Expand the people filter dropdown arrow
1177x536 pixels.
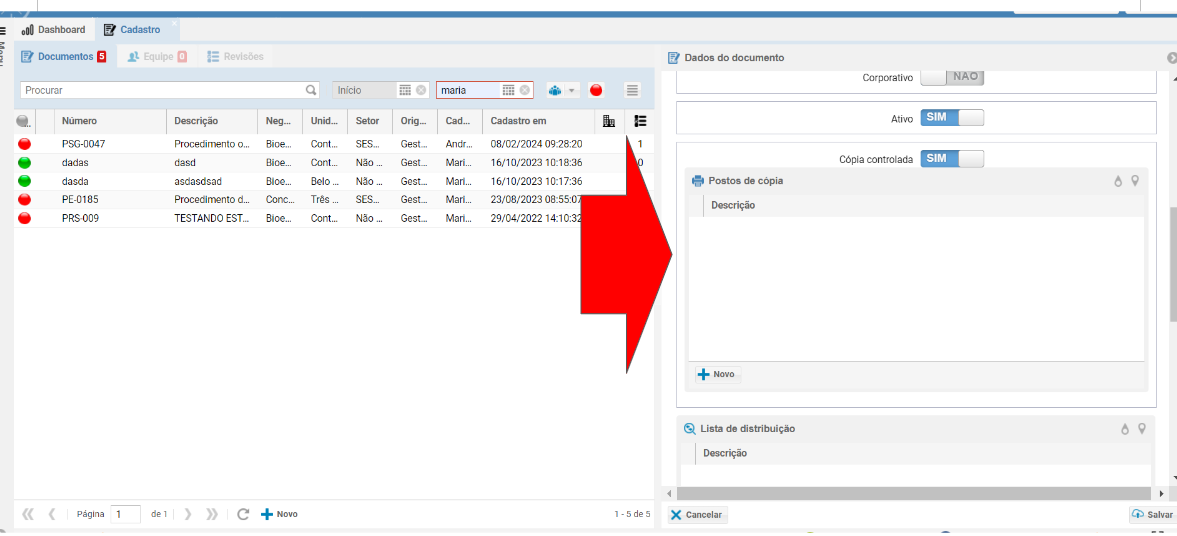572,90
